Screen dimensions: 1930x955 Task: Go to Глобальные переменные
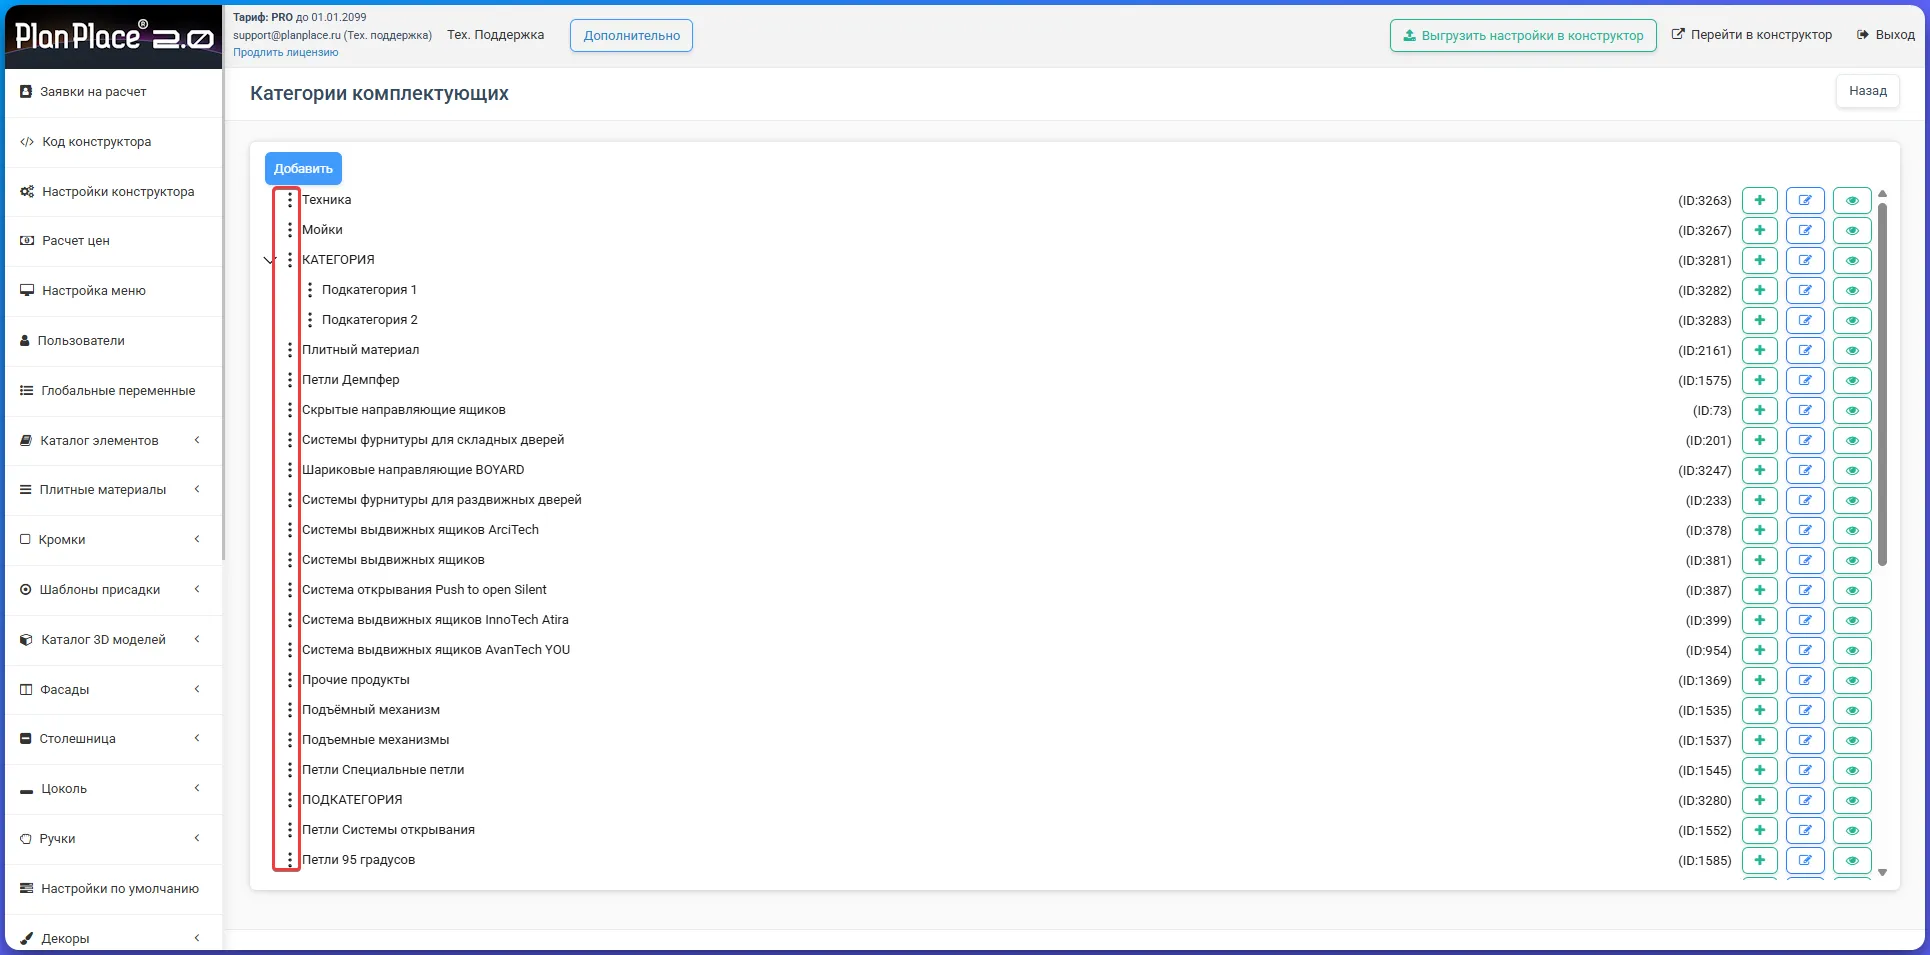(x=113, y=391)
